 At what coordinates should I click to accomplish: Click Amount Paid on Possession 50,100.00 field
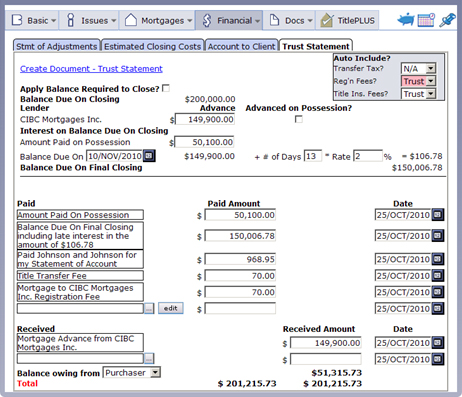coord(204,142)
